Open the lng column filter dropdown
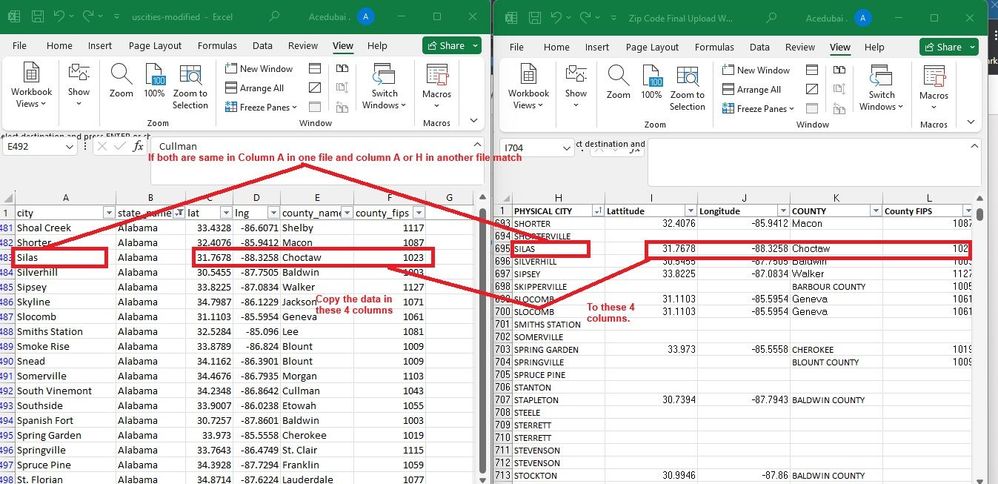Viewport: 998px width, 484px height. (x=273, y=213)
